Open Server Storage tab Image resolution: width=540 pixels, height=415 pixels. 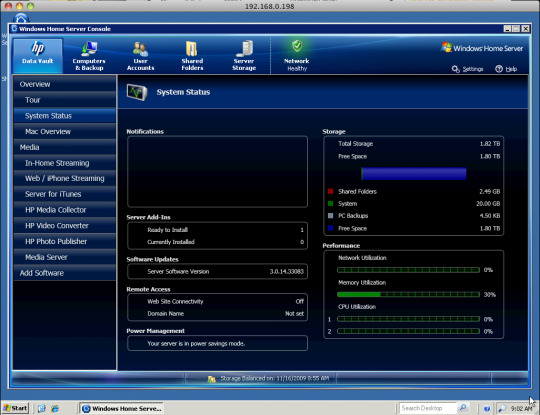tap(244, 55)
